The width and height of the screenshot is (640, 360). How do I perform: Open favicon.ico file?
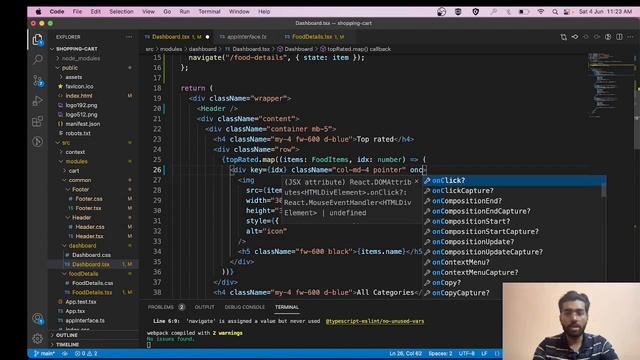(x=79, y=87)
